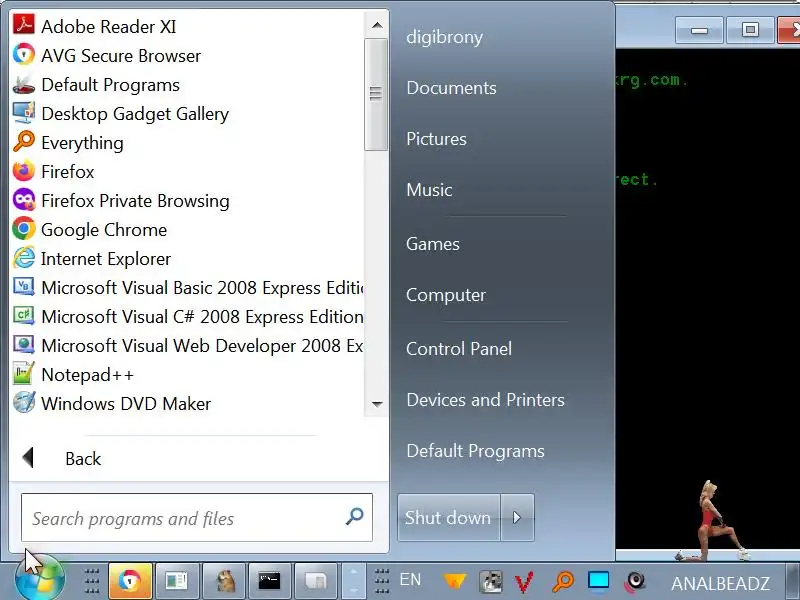Screen dimensions: 800x600
Task: Click the programs list scroll up arrow
Action: [x=377, y=24]
